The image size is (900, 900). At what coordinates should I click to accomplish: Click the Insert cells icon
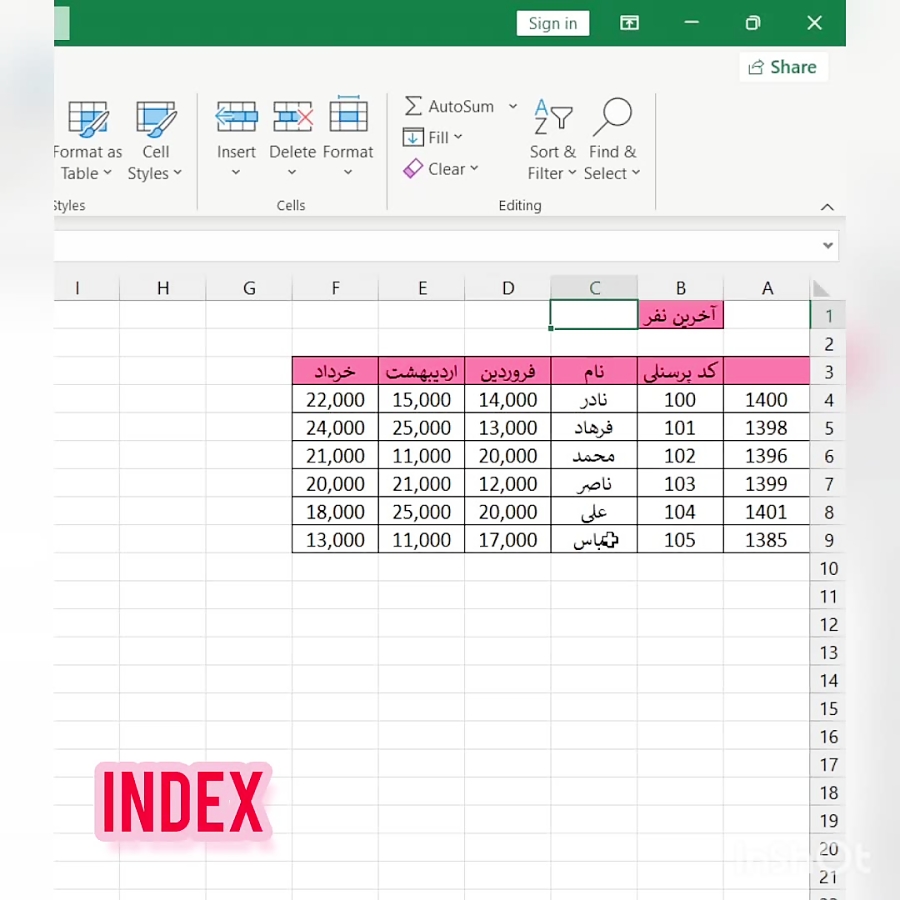click(x=236, y=118)
